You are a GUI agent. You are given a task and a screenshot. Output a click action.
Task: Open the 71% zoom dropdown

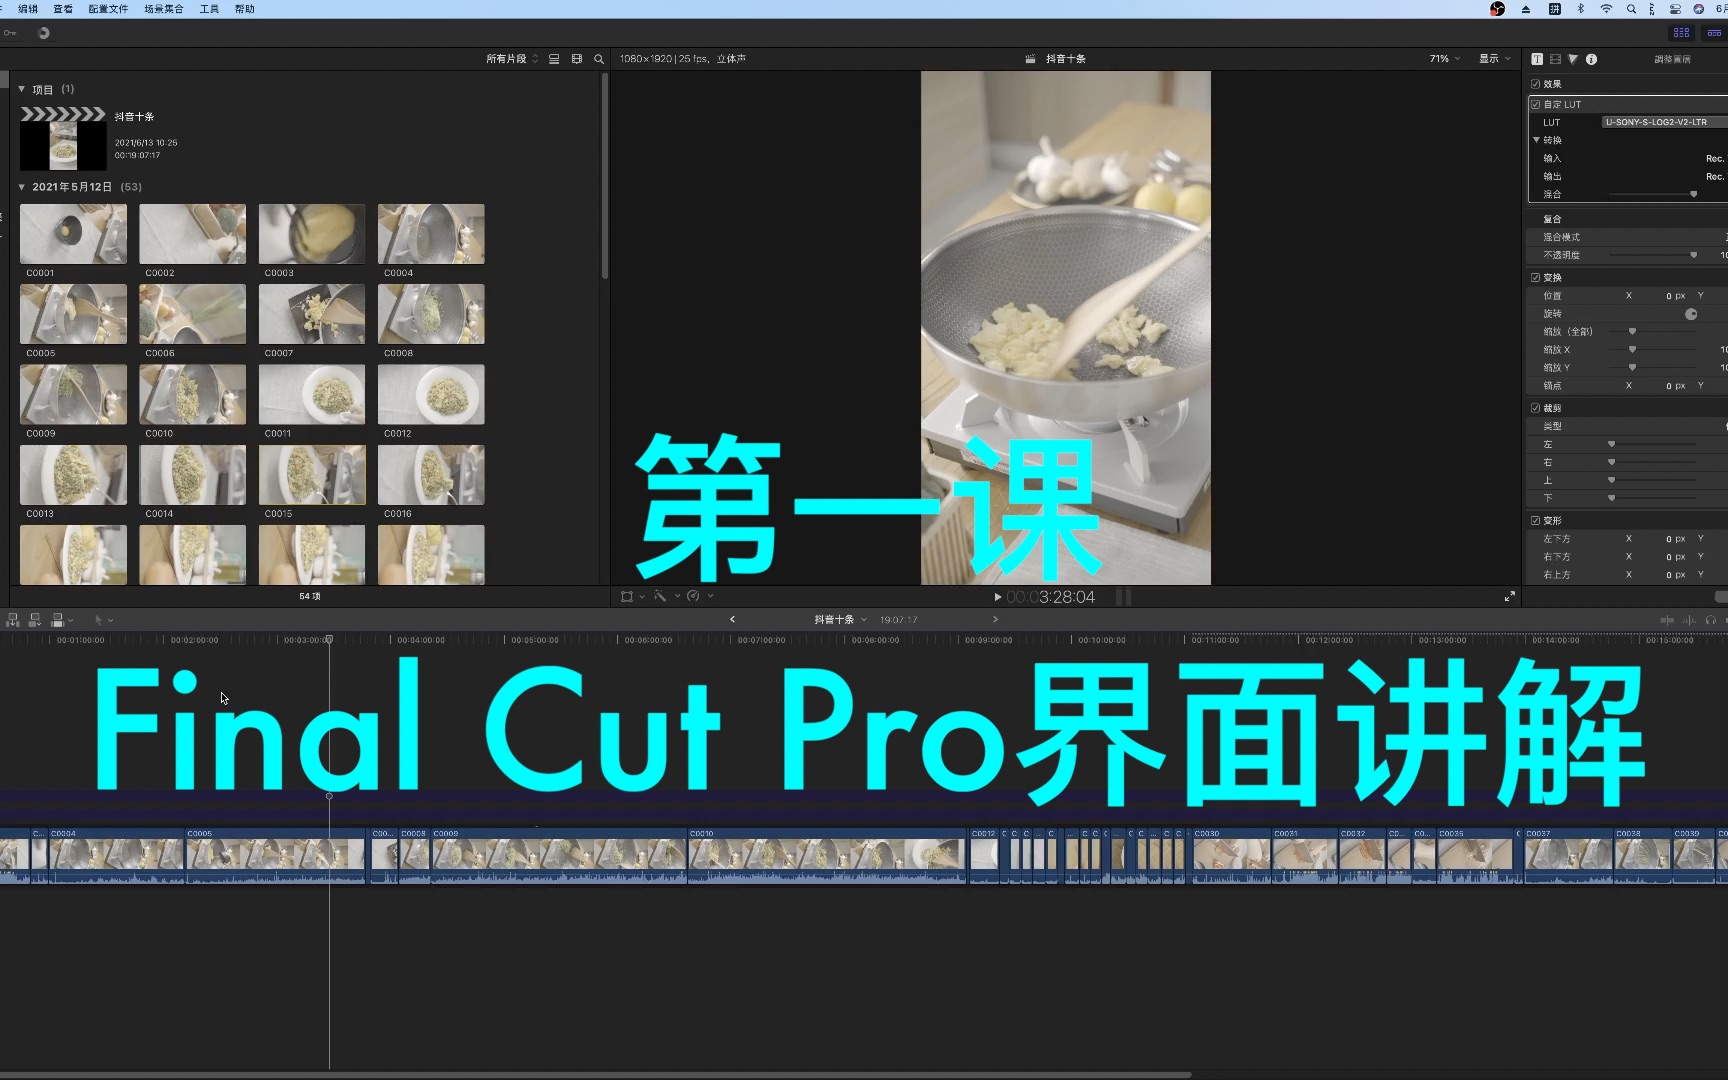click(1445, 59)
